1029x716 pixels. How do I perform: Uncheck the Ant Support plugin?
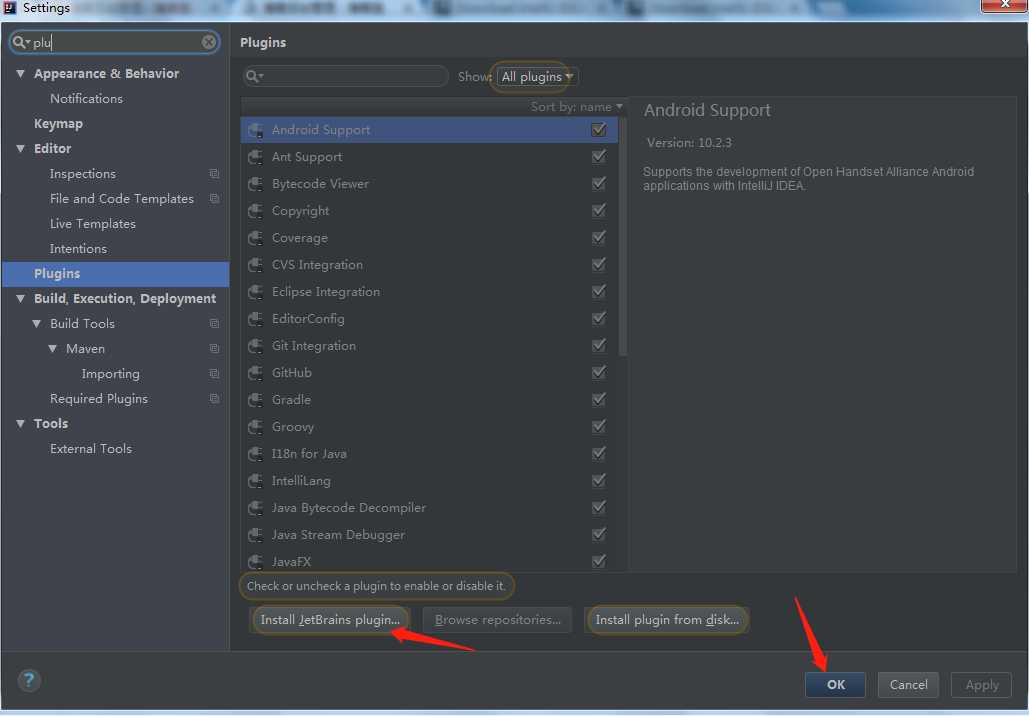click(x=598, y=156)
